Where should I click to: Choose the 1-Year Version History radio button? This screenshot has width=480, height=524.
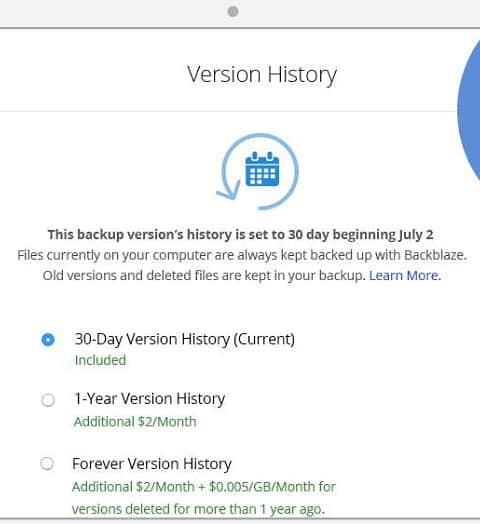pyautogui.click(x=48, y=400)
